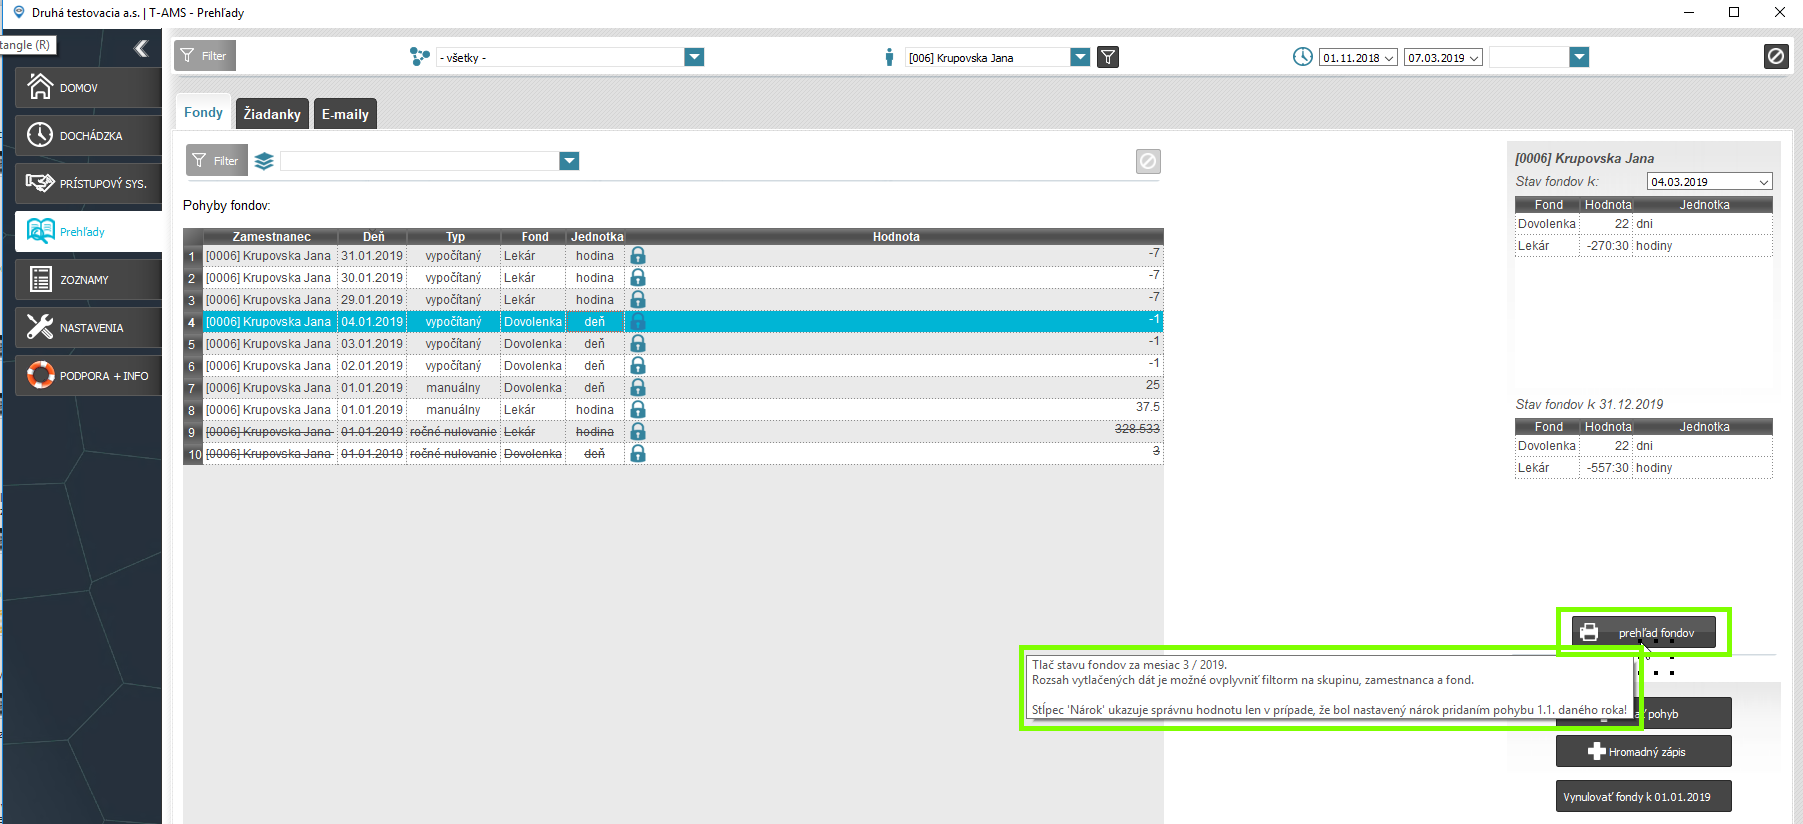
Task: Select Lekár -557:30 row in year-end table
Action: pyautogui.click(x=1643, y=468)
